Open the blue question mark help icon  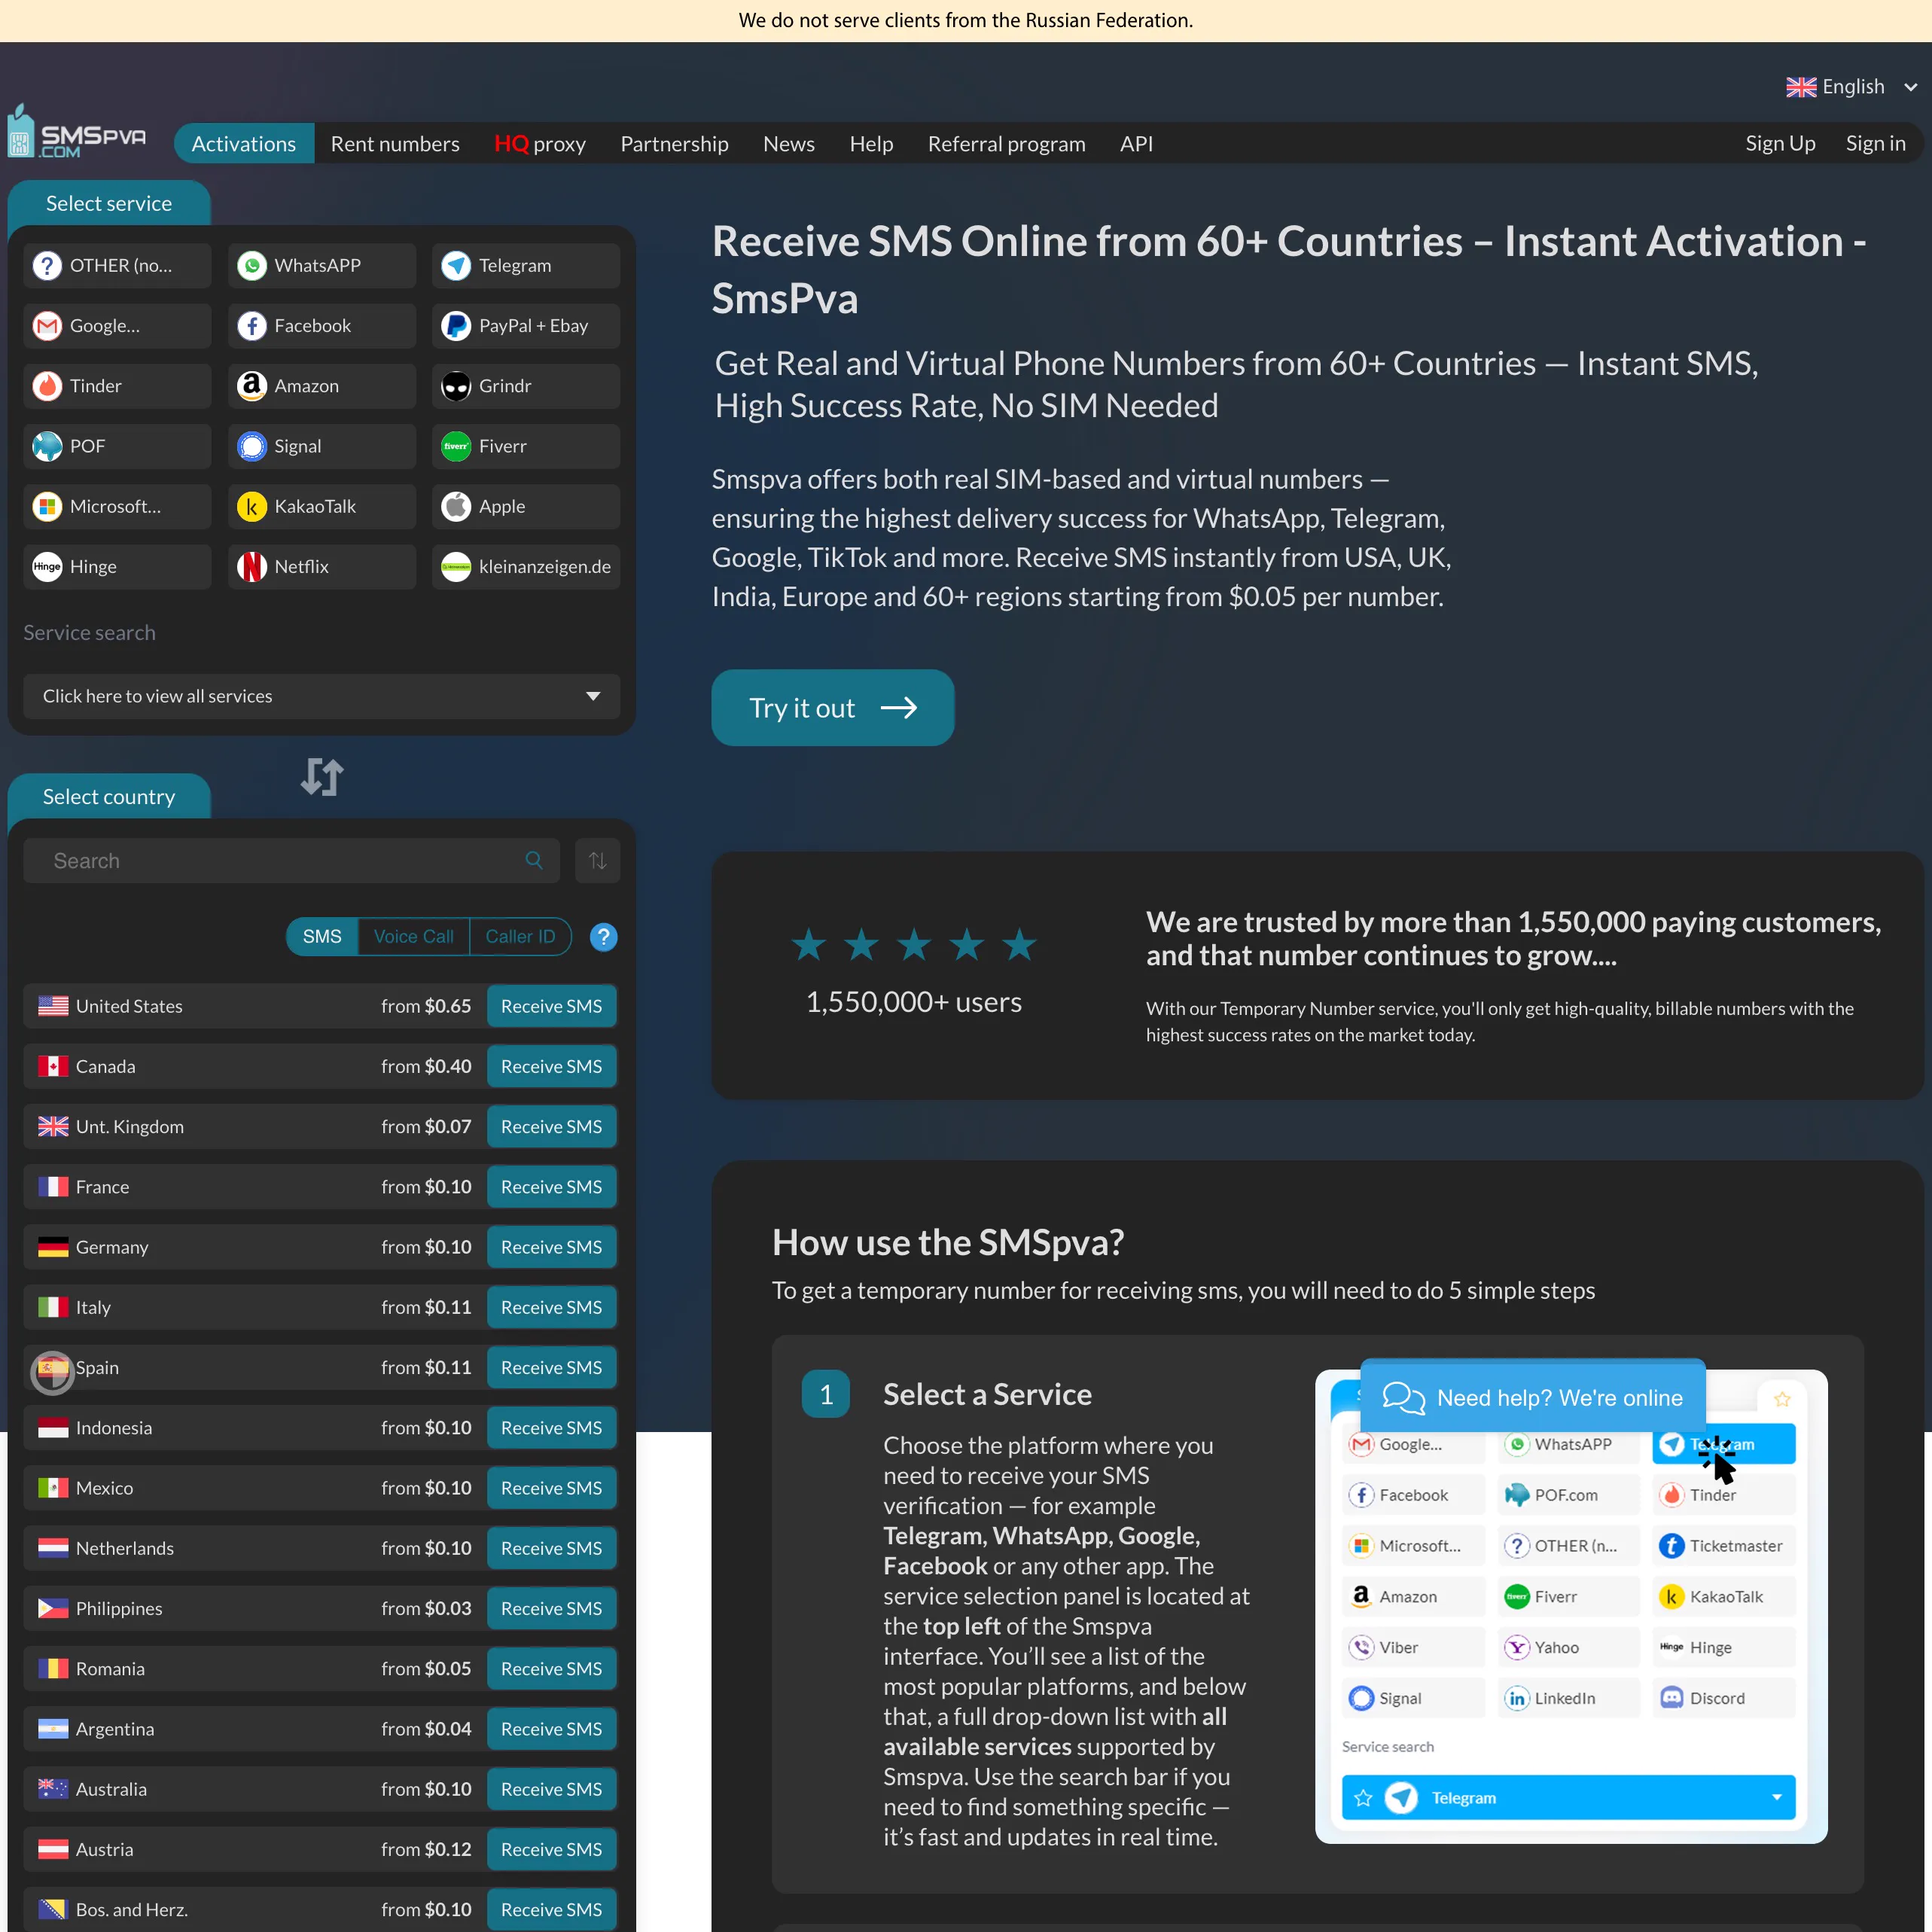(x=603, y=937)
